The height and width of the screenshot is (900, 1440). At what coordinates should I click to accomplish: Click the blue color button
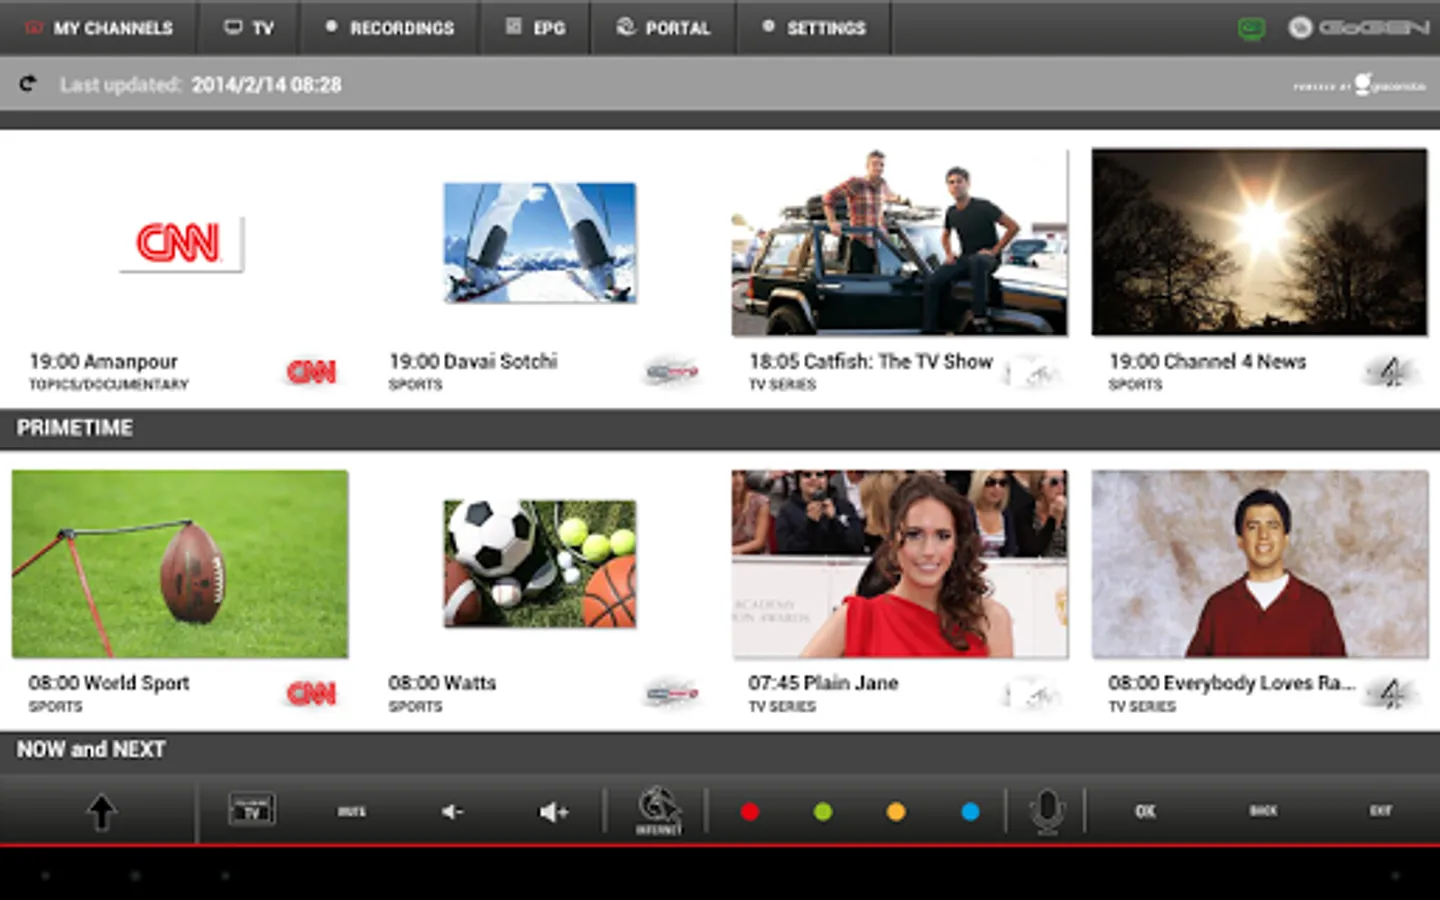click(970, 812)
